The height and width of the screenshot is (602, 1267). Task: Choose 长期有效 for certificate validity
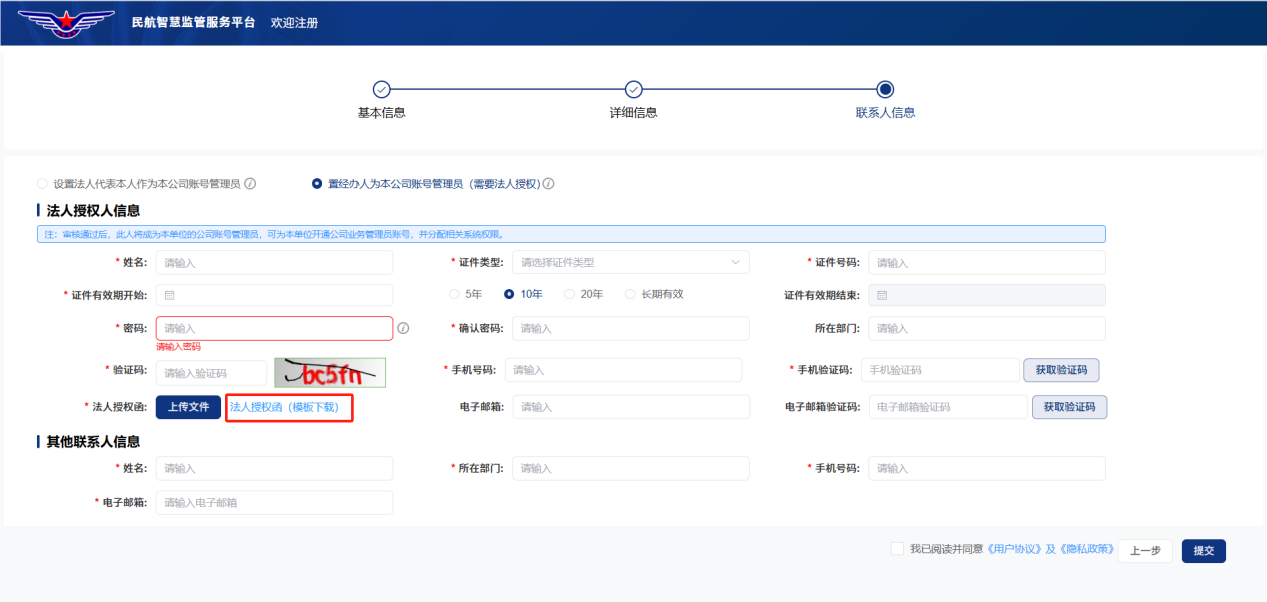tap(630, 294)
